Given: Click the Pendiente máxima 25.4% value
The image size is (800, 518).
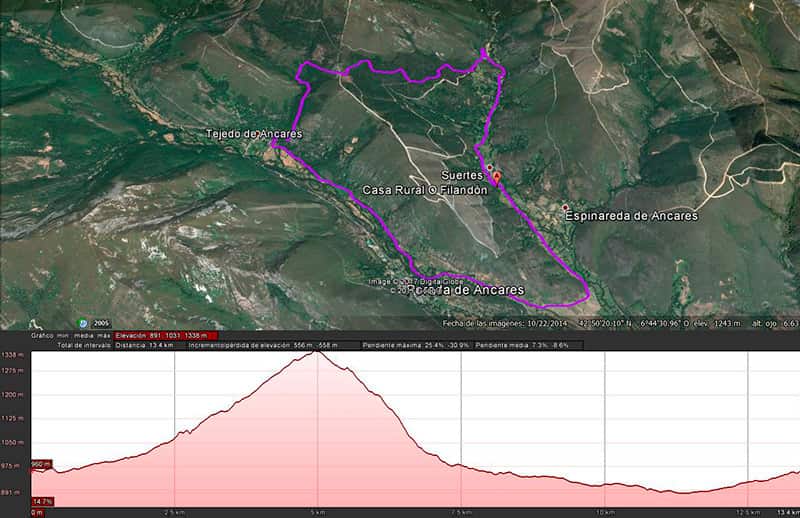Looking at the screenshot, I should pyautogui.click(x=416, y=346).
